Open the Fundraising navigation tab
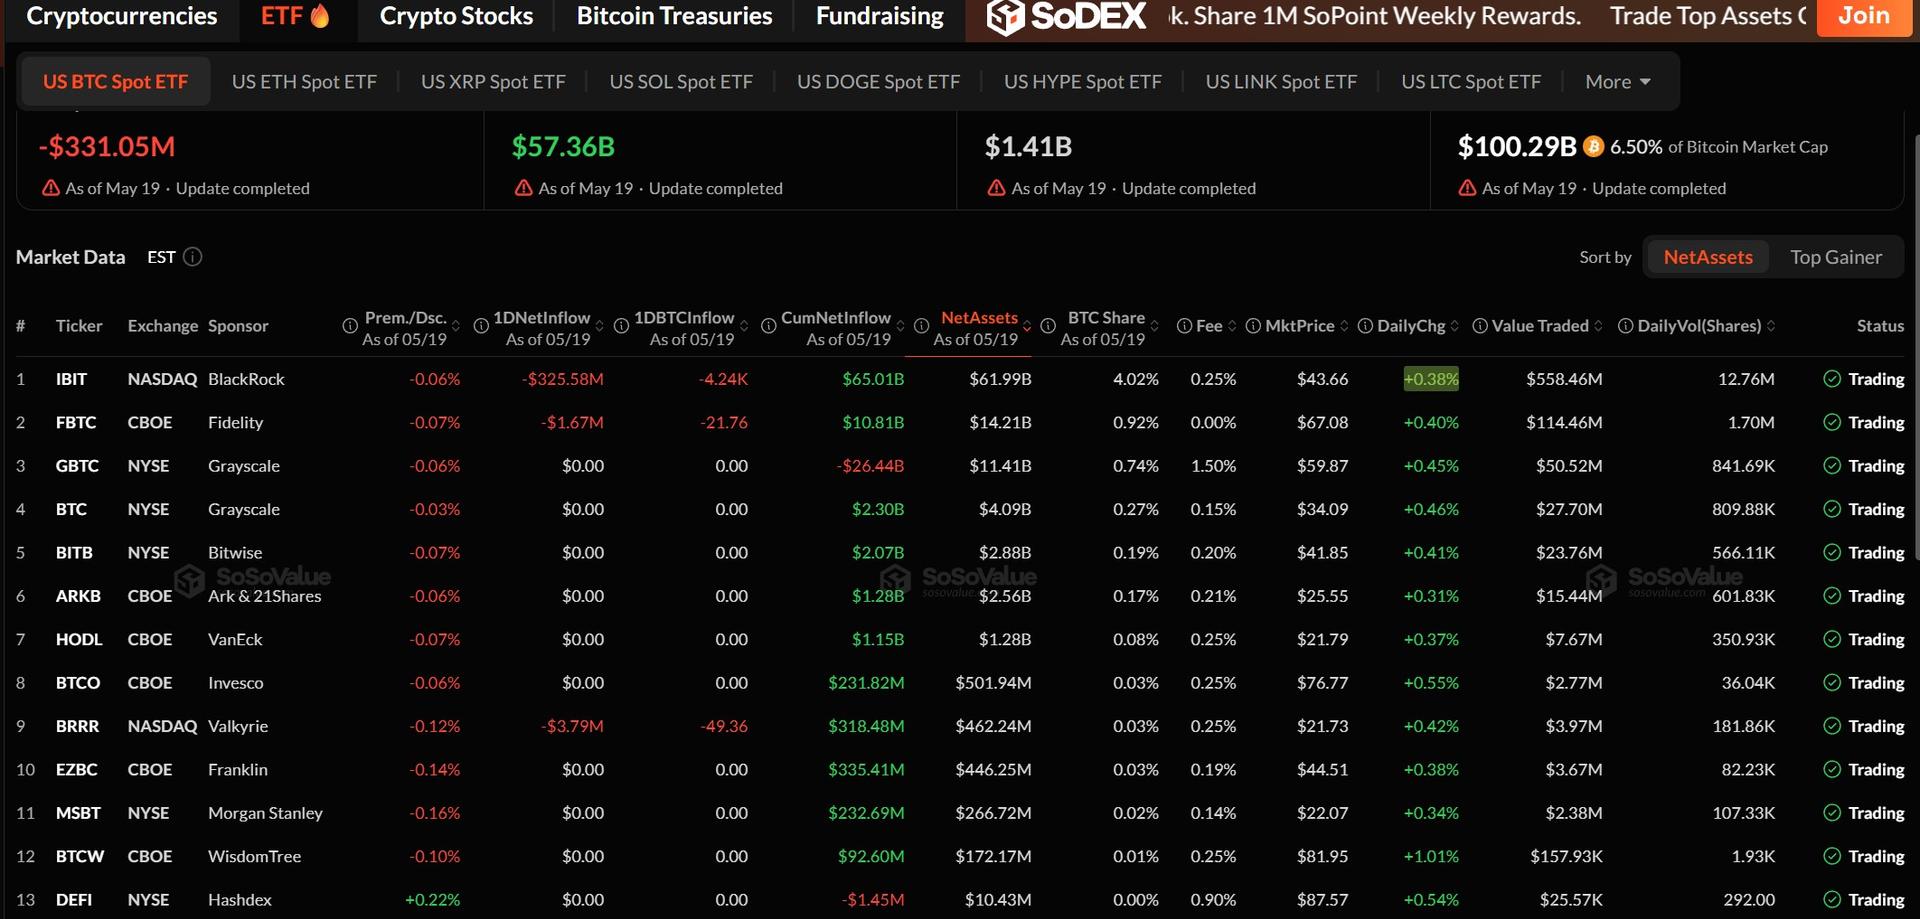The width and height of the screenshot is (1920, 919). (880, 16)
